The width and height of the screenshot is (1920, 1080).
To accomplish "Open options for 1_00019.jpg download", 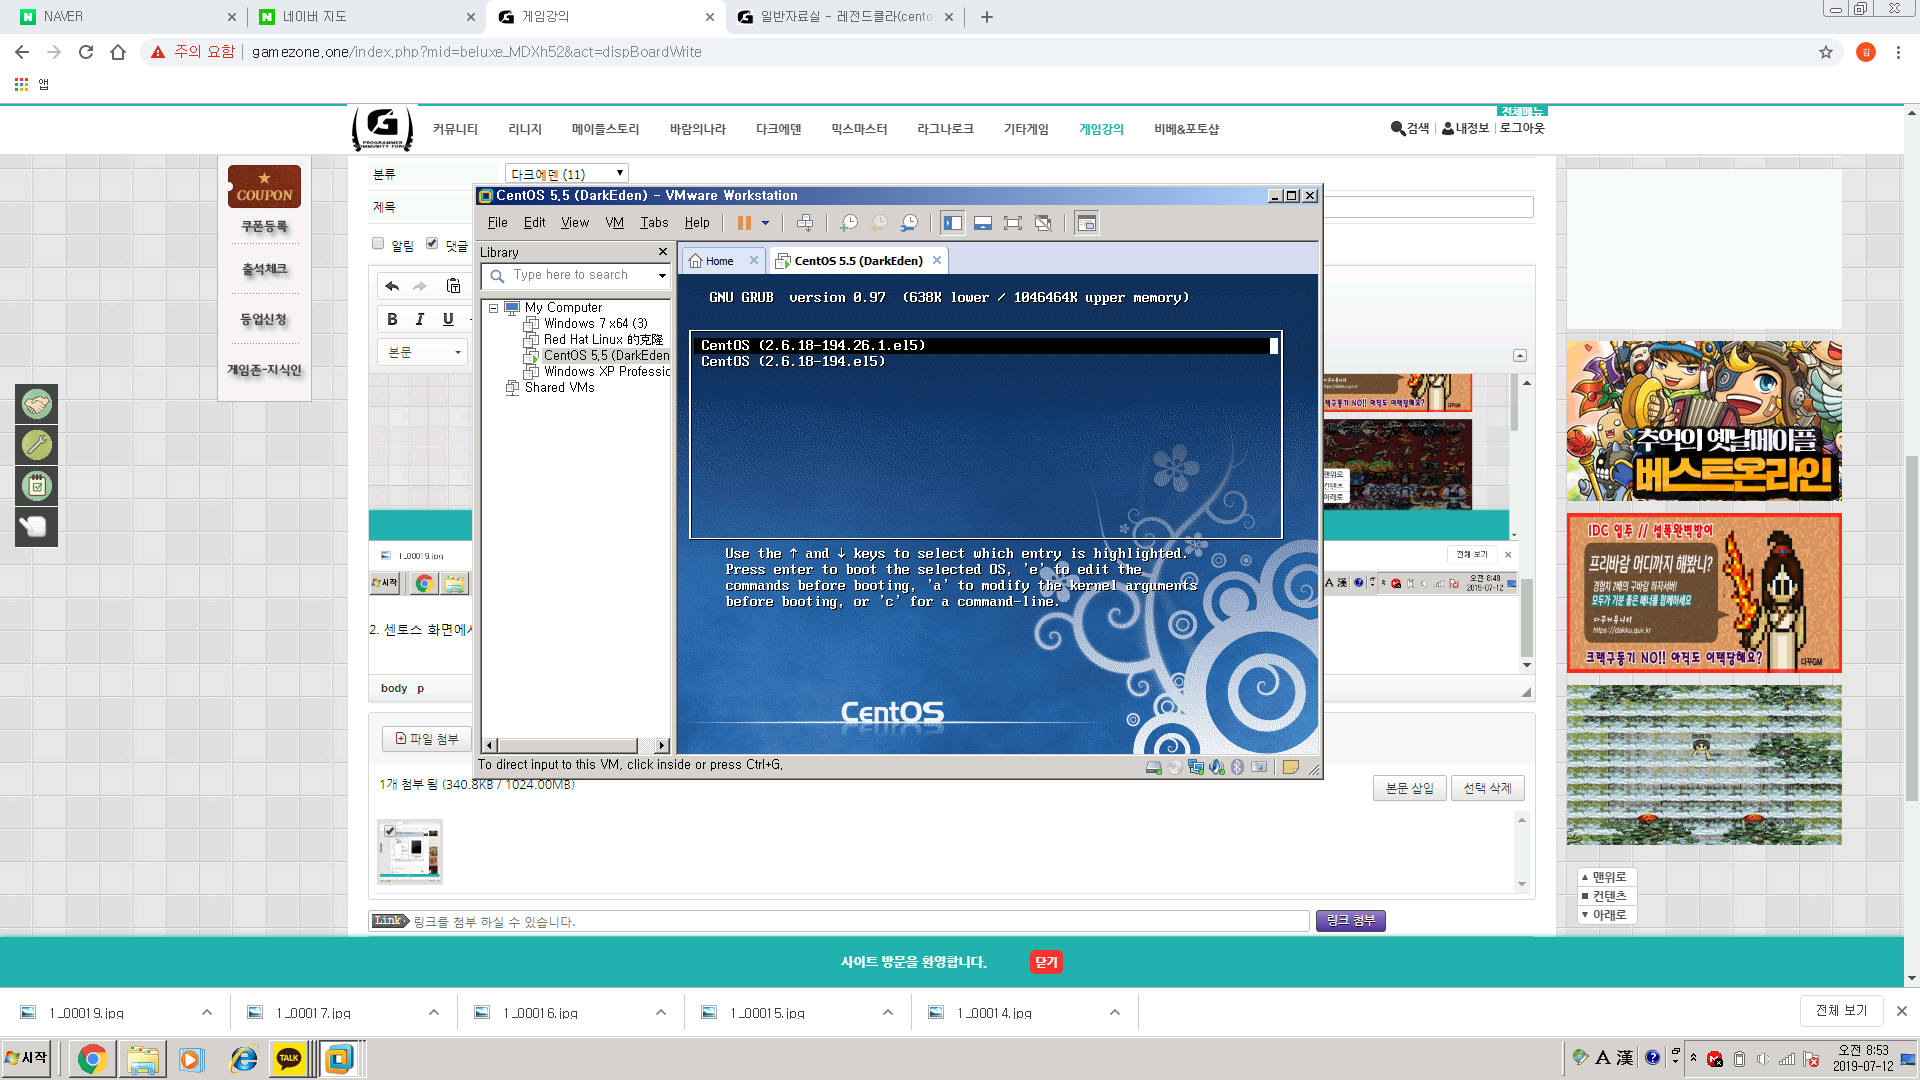I will tap(206, 1012).
